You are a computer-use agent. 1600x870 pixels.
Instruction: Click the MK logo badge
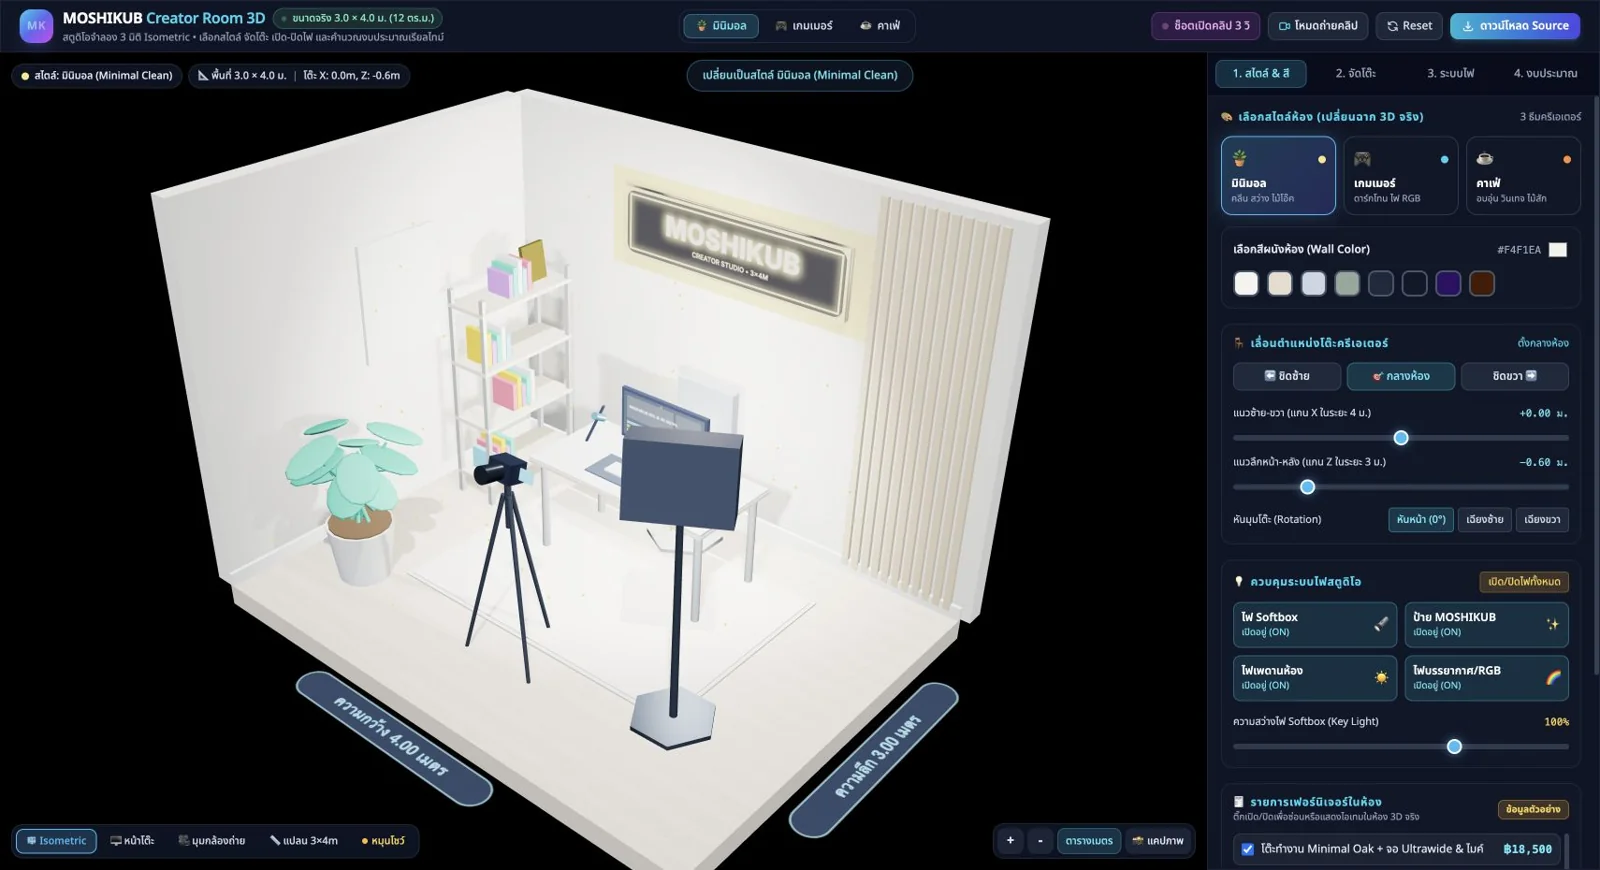pos(36,26)
